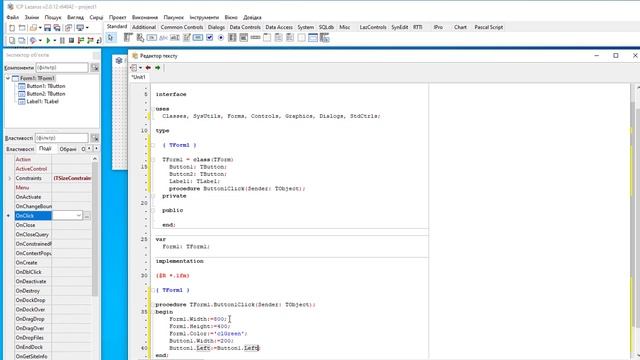Pick the TEdit component in palette
This screenshot has width=640, height=360.
175,38
